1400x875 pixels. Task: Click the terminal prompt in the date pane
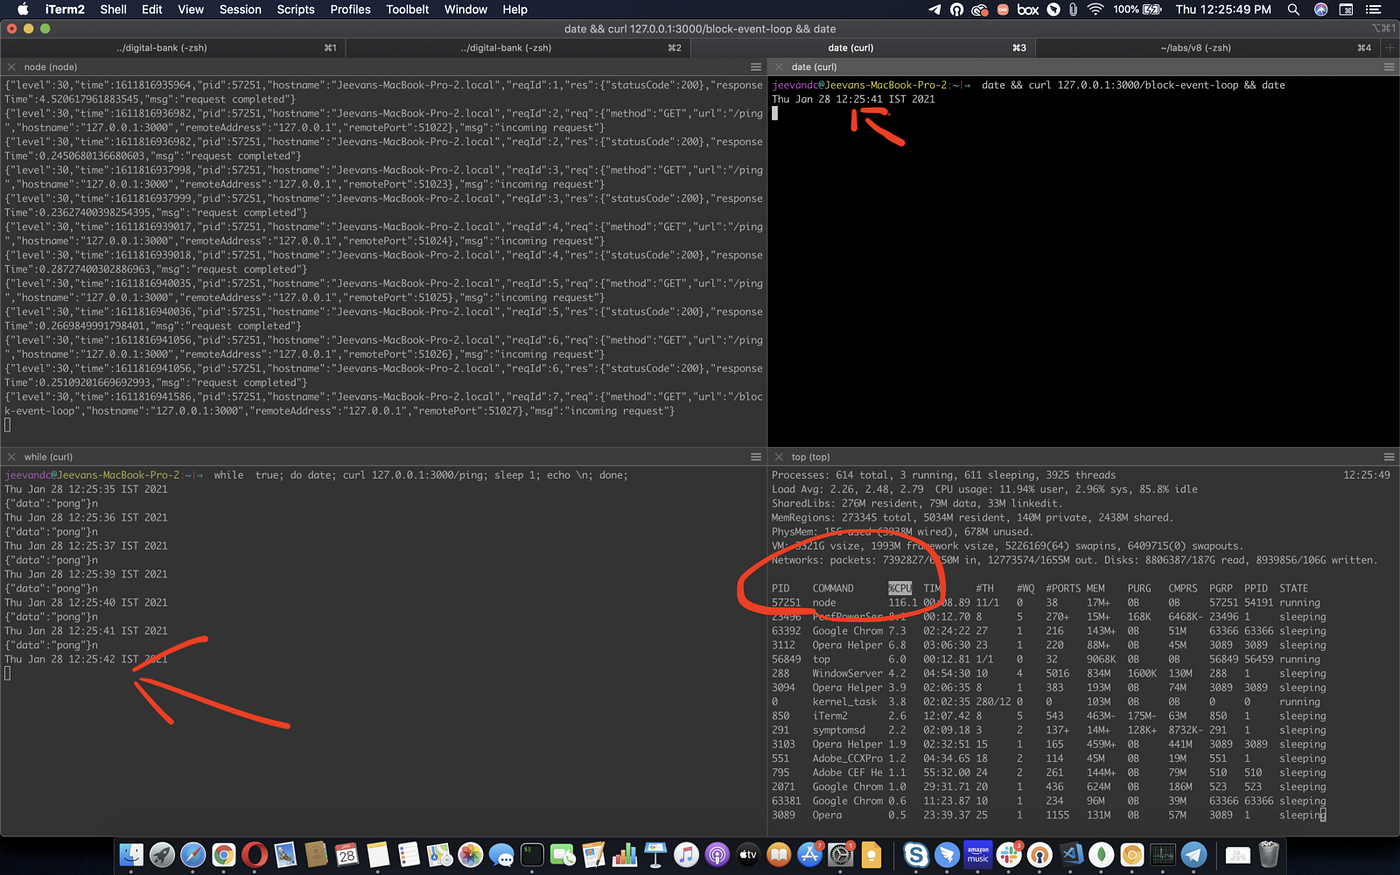(x=775, y=113)
